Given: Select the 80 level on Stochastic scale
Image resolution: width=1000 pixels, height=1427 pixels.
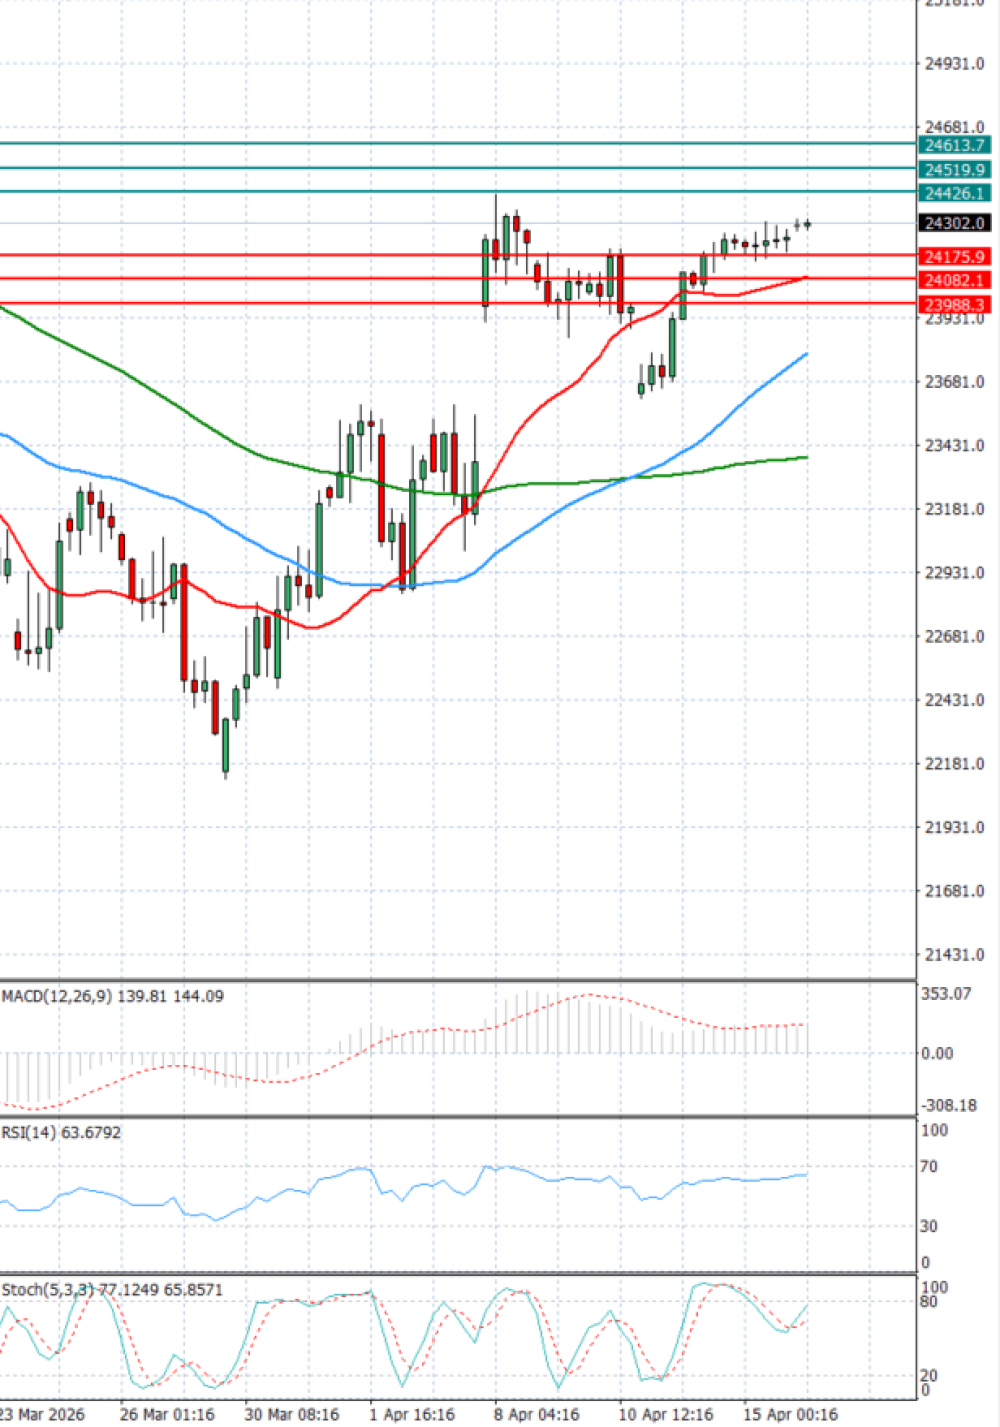Looking at the screenshot, I should pyautogui.click(x=930, y=1300).
